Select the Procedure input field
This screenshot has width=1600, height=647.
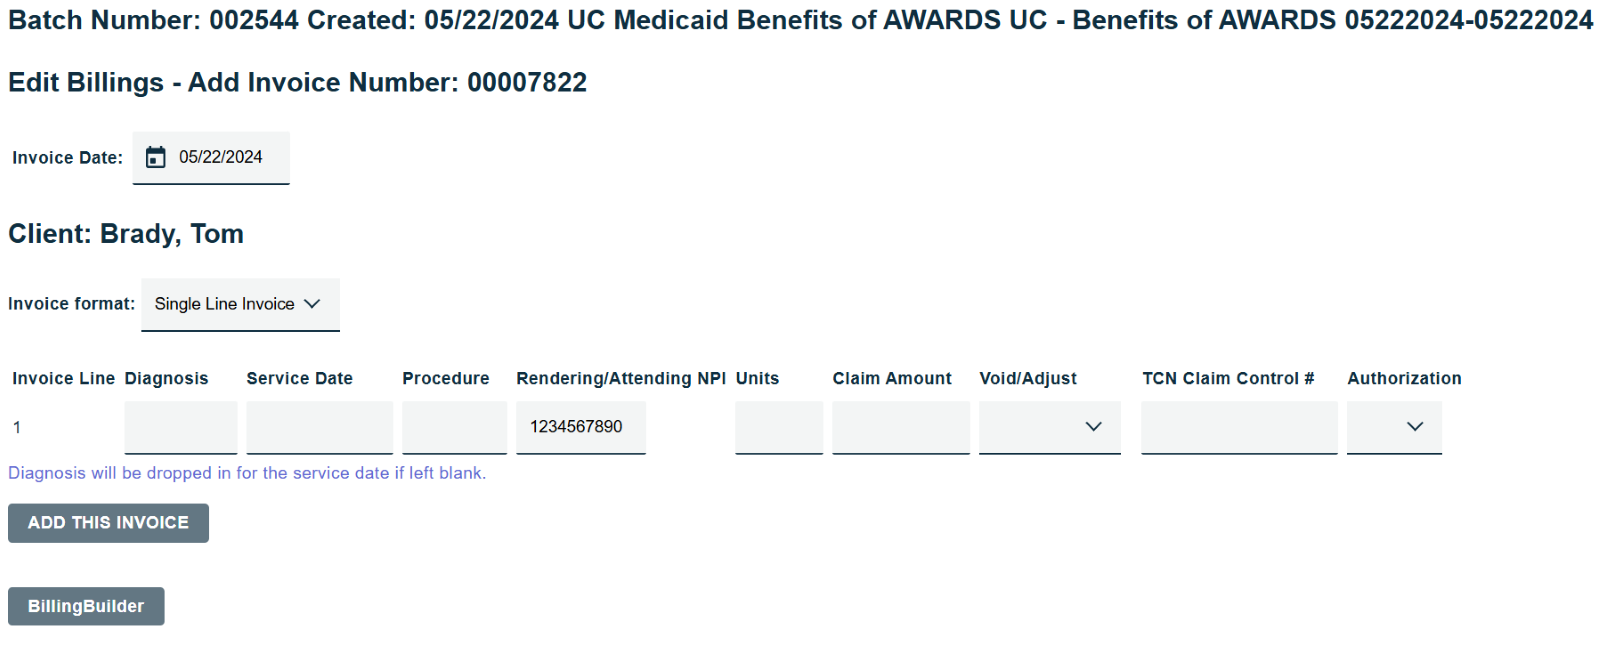[454, 427]
